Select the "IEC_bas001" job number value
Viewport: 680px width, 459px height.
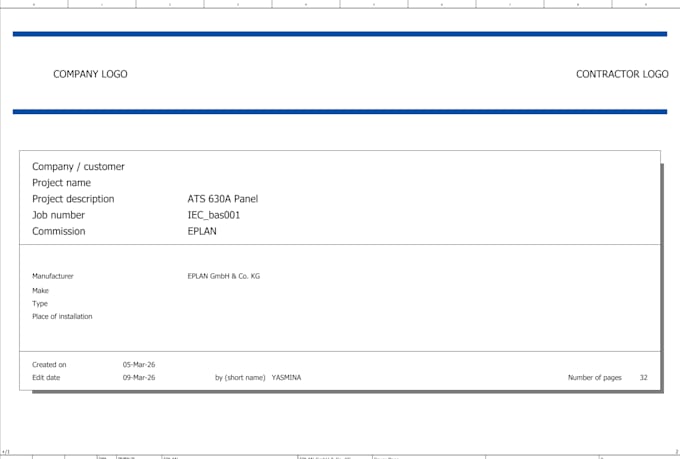pos(213,215)
